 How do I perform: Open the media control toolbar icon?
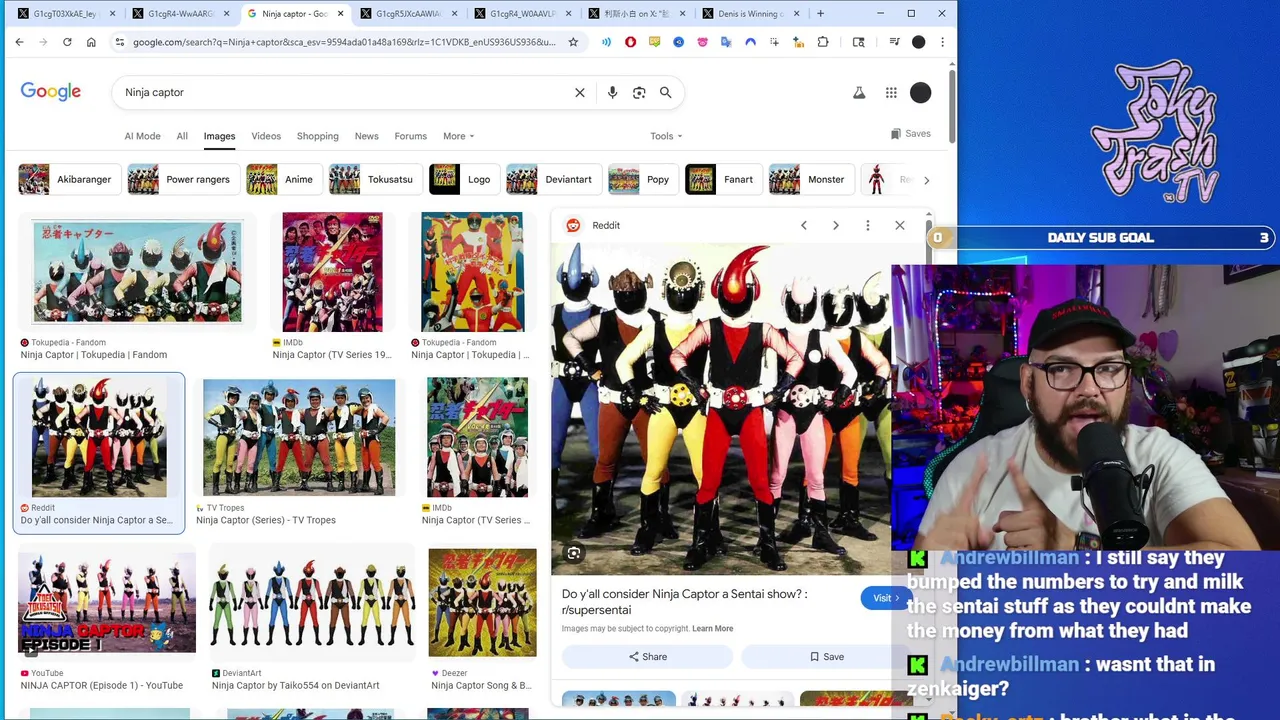pos(894,42)
